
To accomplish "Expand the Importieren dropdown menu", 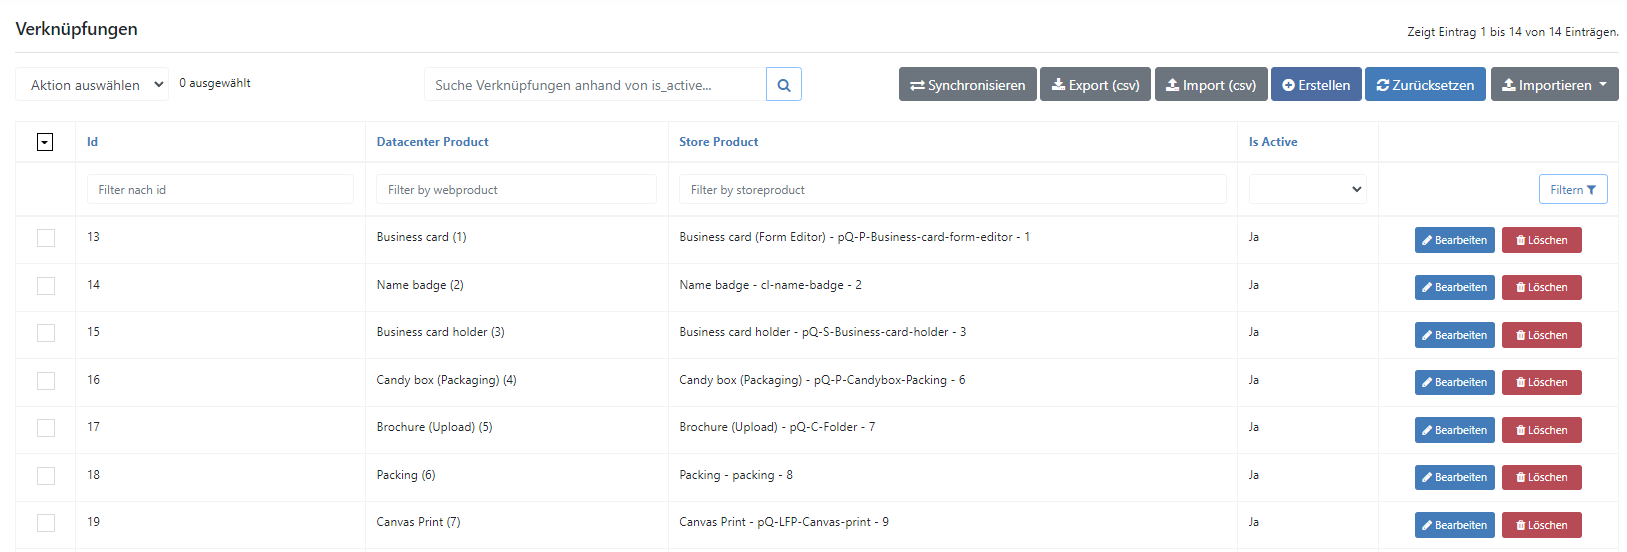I will pos(1554,85).
